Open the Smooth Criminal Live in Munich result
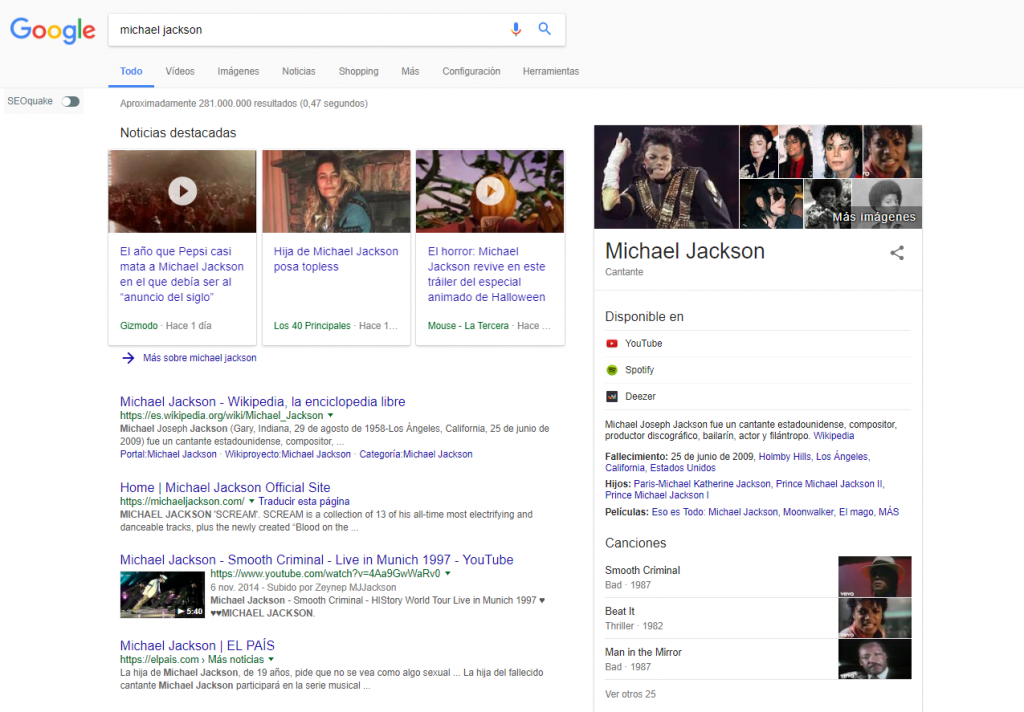1024x712 pixels. (x=317, y=560)
